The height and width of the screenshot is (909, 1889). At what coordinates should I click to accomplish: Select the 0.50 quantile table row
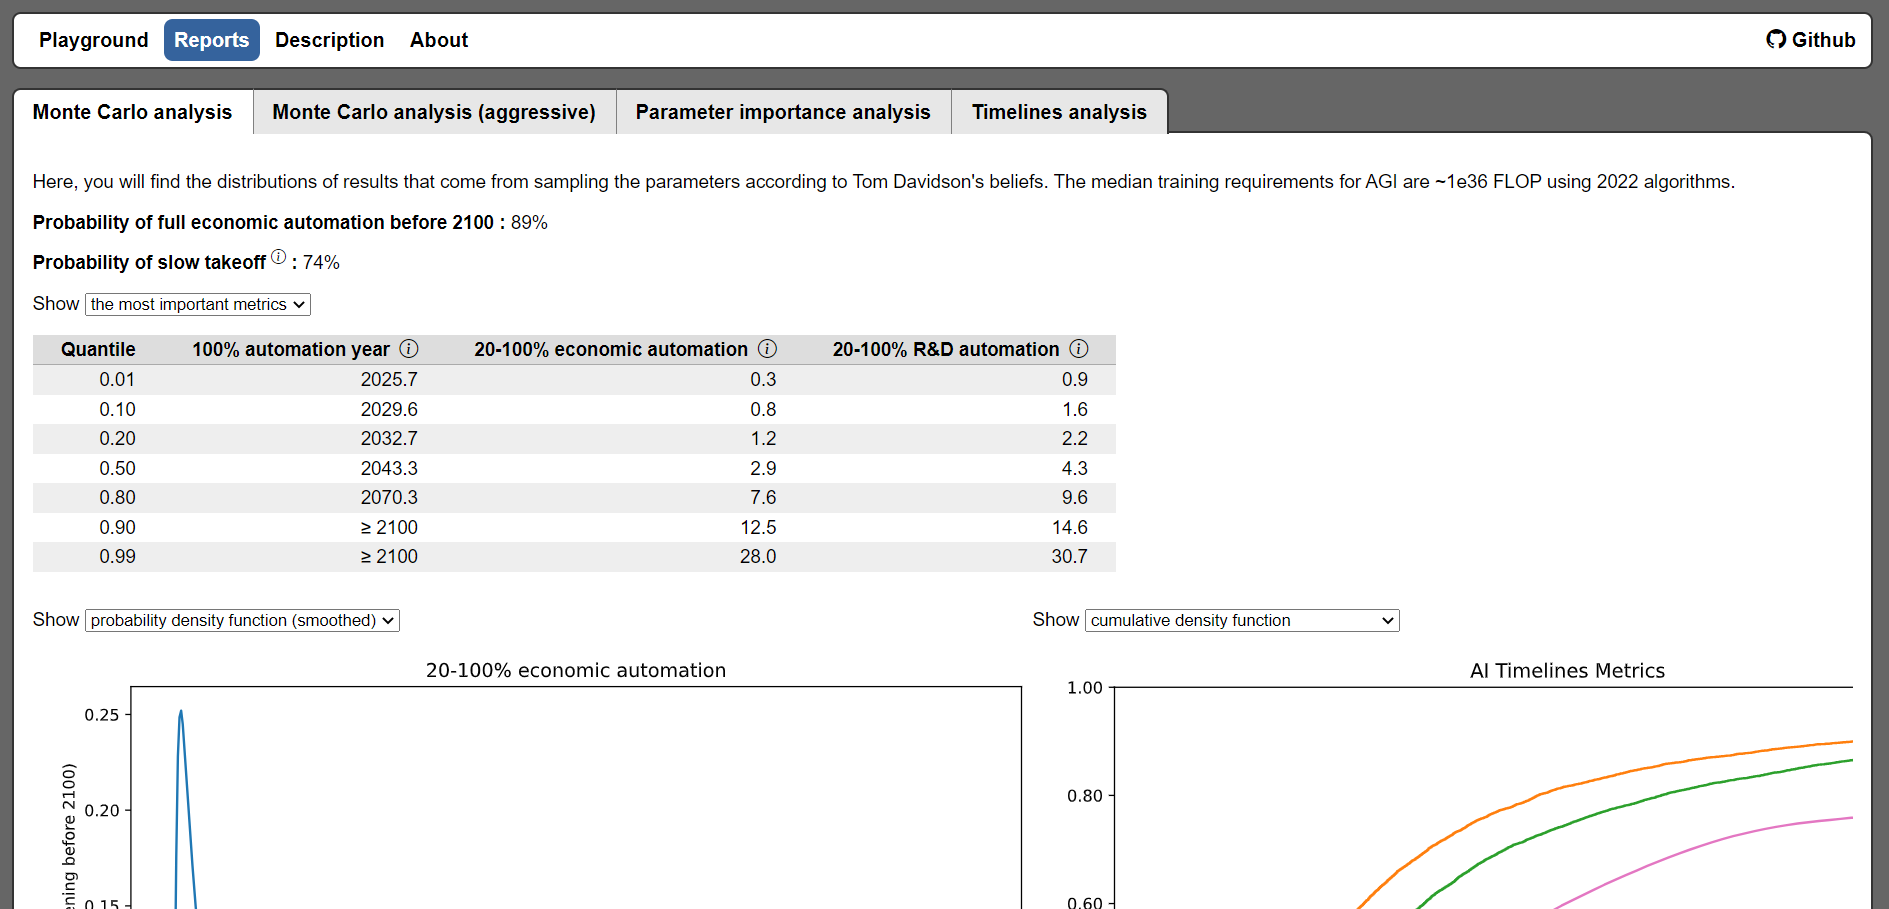click(573, 468)
